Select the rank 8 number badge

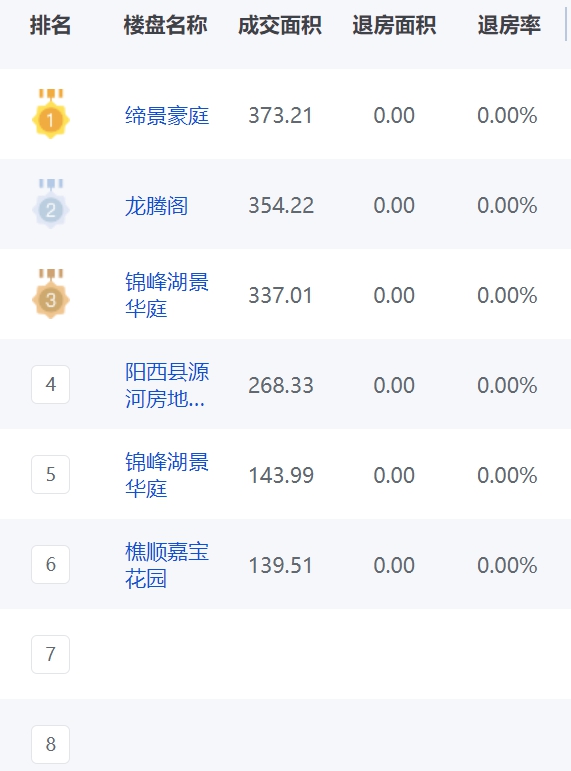[x=51, y=744]
